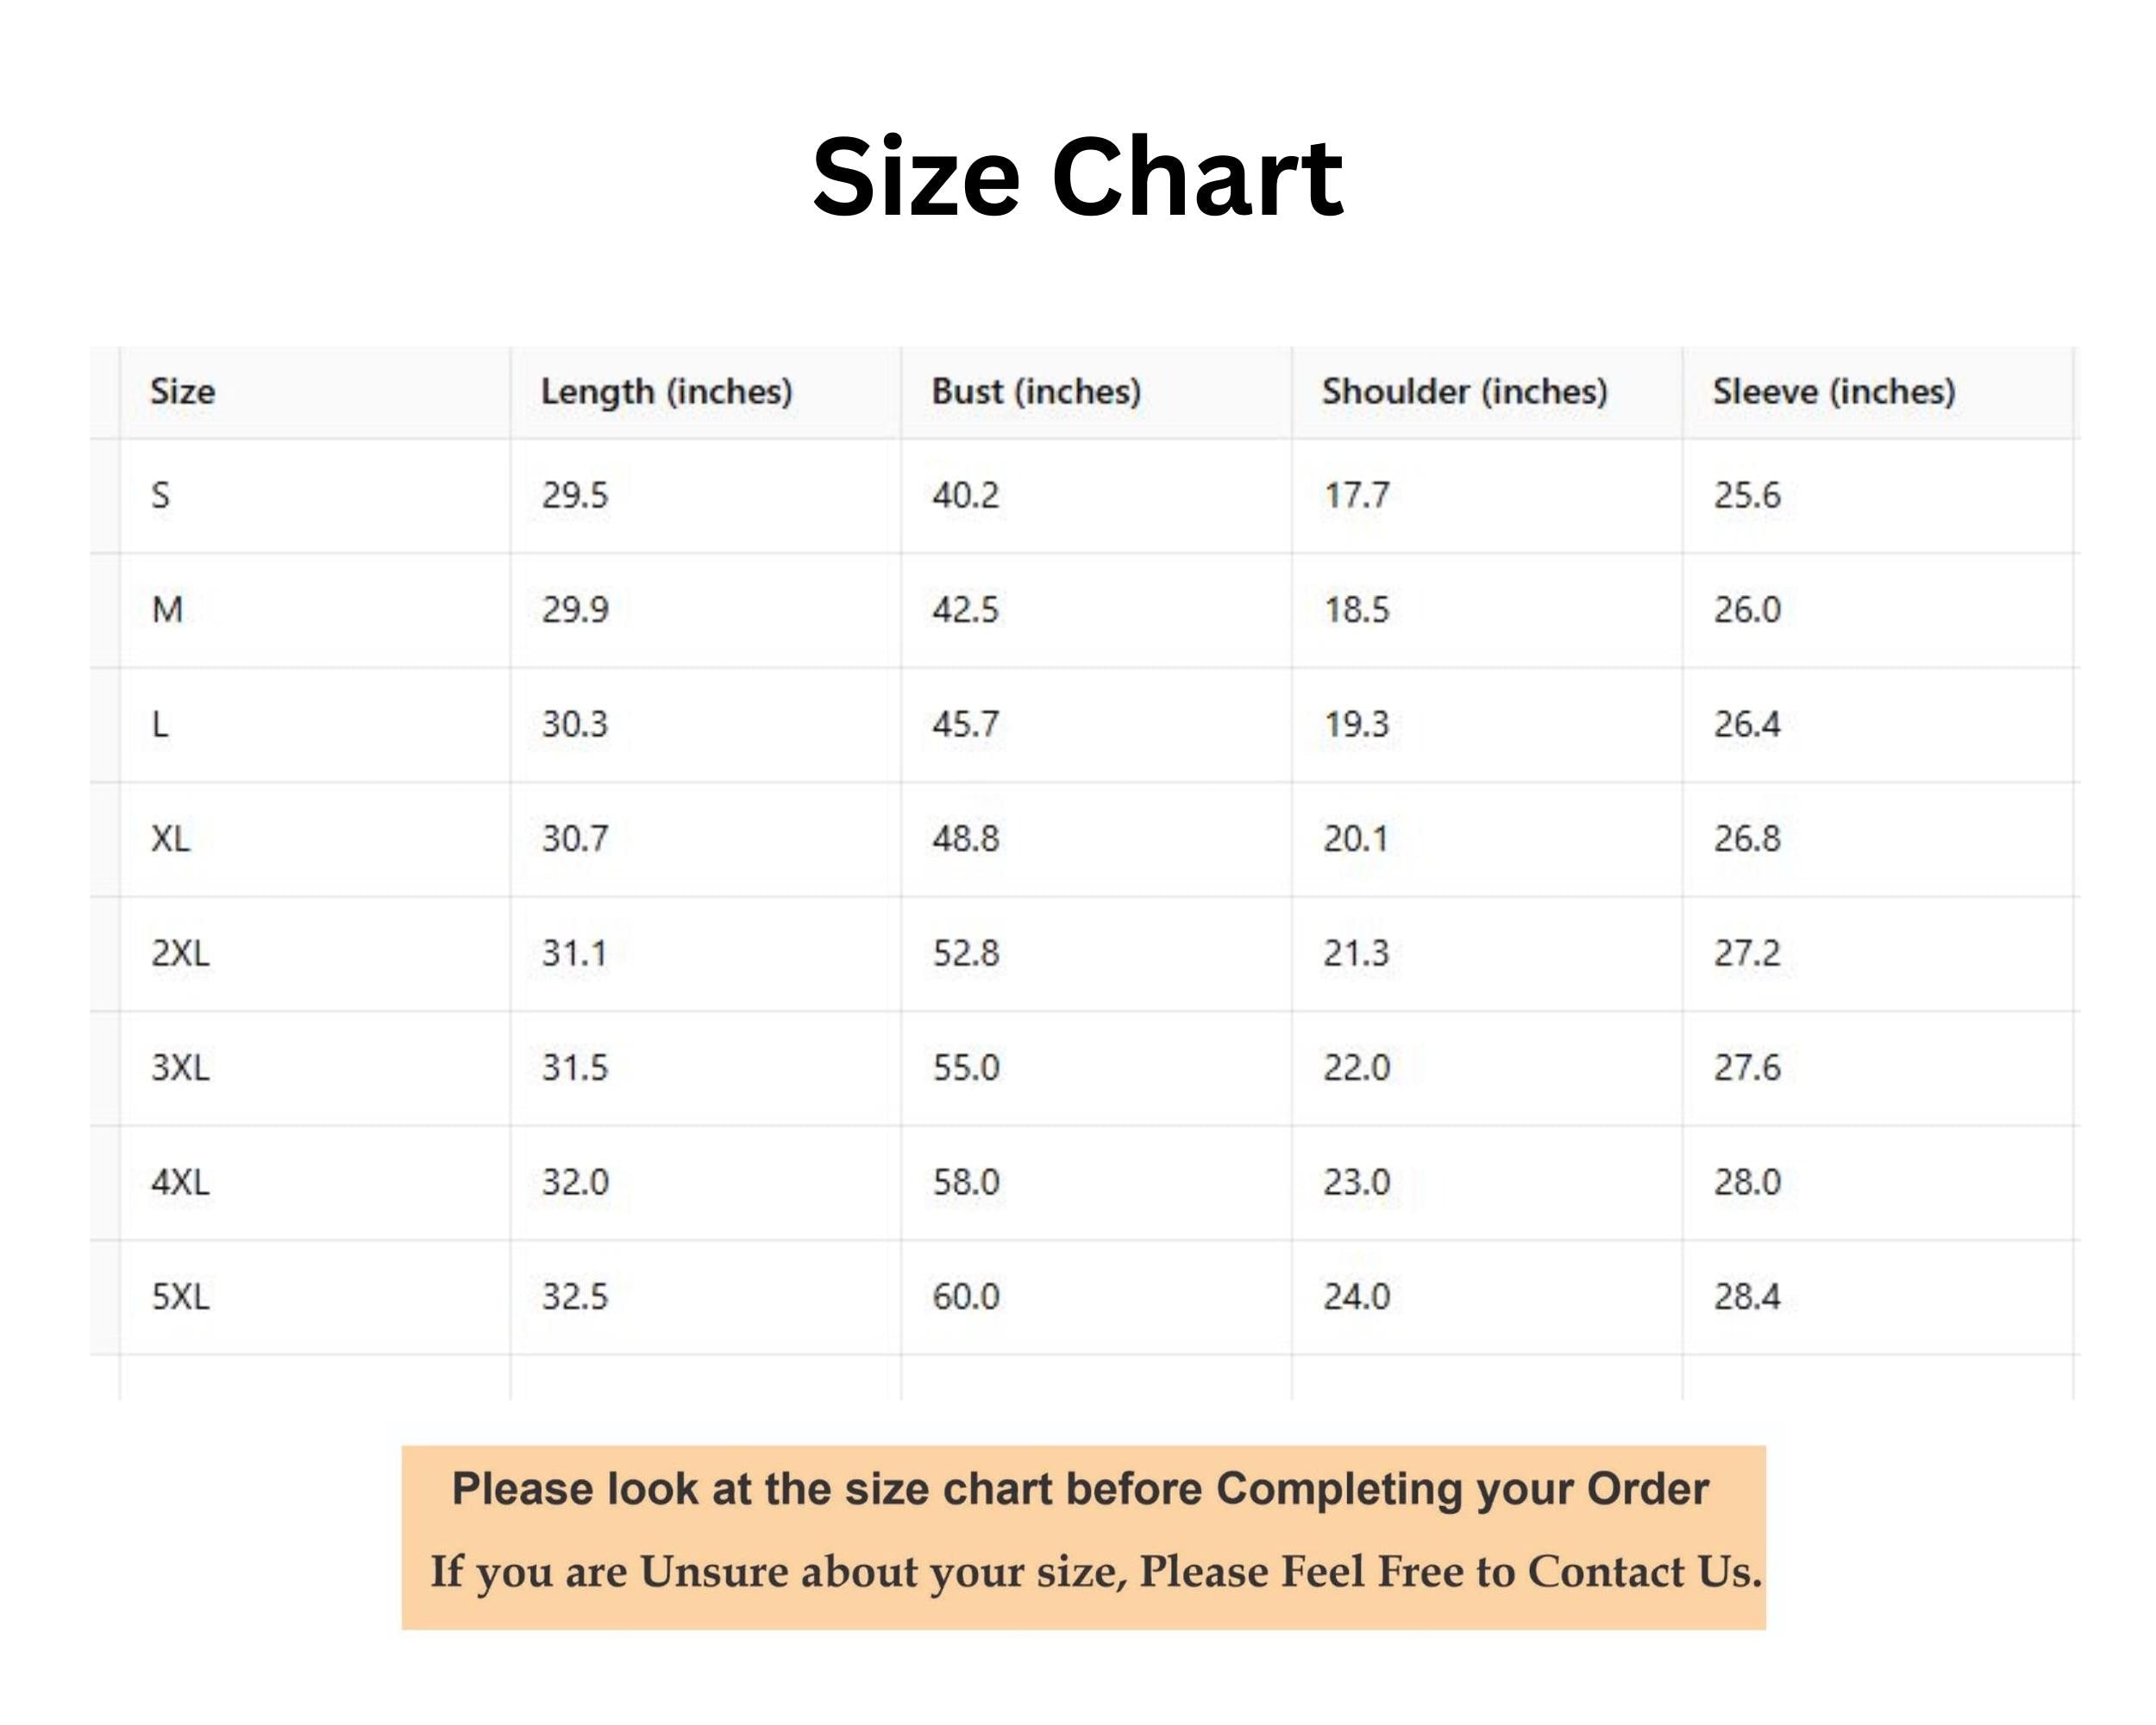This screenshot has height=1725, width=2156.
Task: Select the 26.0 sleeve value for size M
Action: (1747, 609)
